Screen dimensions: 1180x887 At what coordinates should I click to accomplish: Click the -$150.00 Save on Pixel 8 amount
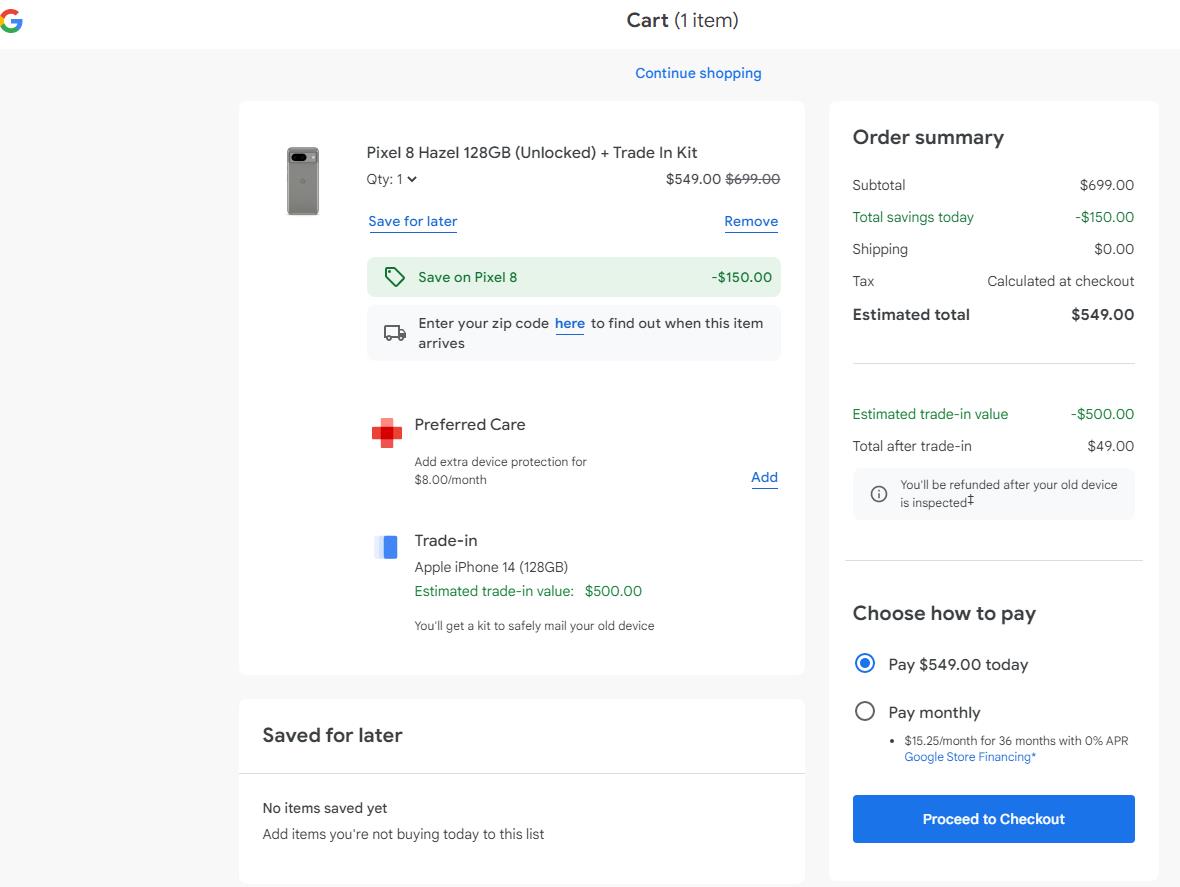[741, 277]
